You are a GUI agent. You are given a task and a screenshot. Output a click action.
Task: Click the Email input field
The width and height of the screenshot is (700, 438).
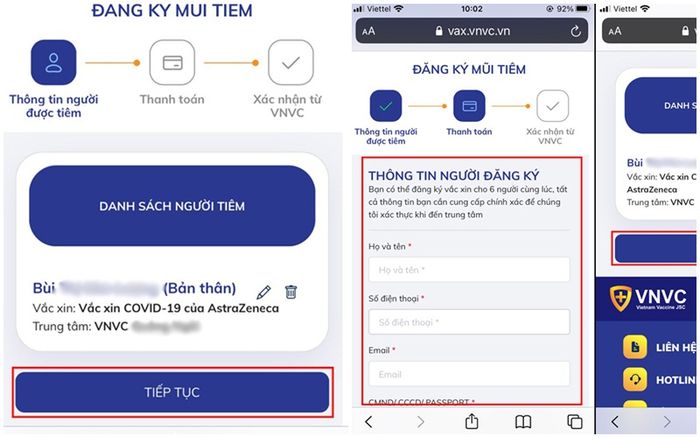coord(469,374)
